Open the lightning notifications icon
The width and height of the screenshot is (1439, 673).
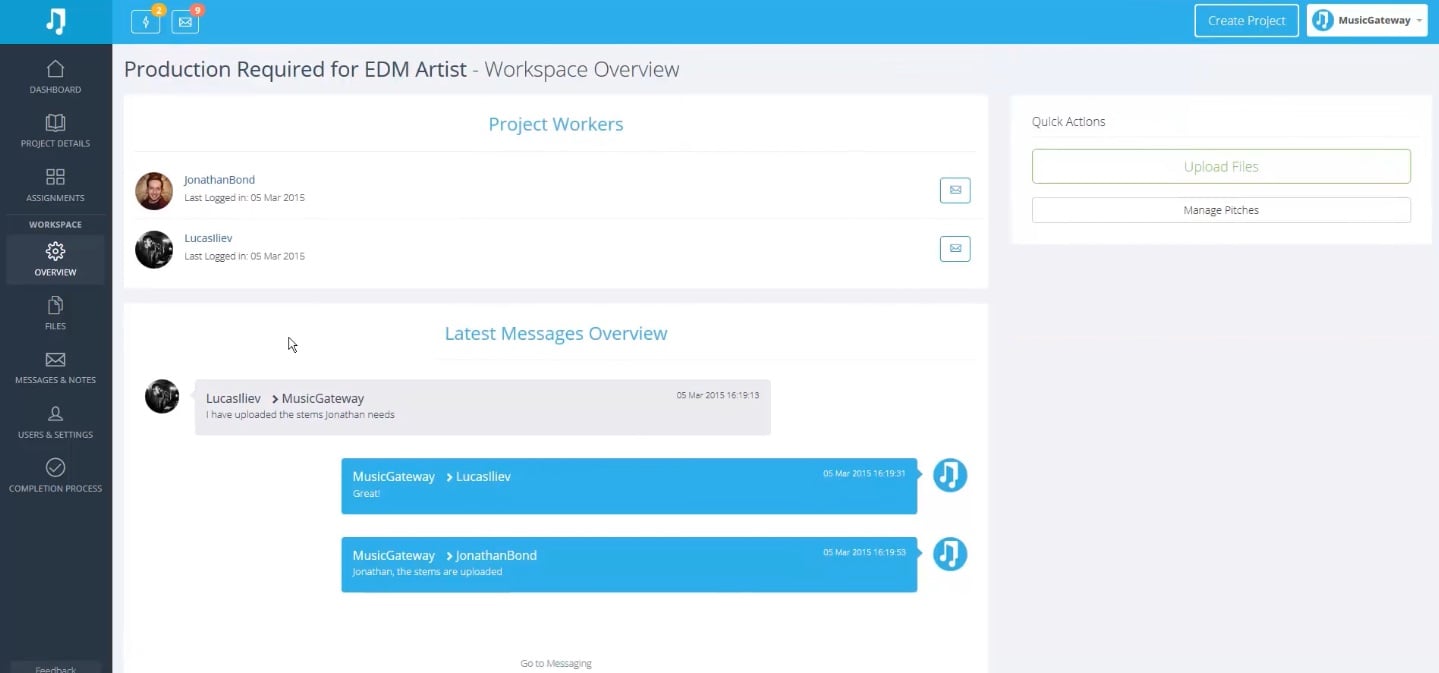click(x=145, y=21)
